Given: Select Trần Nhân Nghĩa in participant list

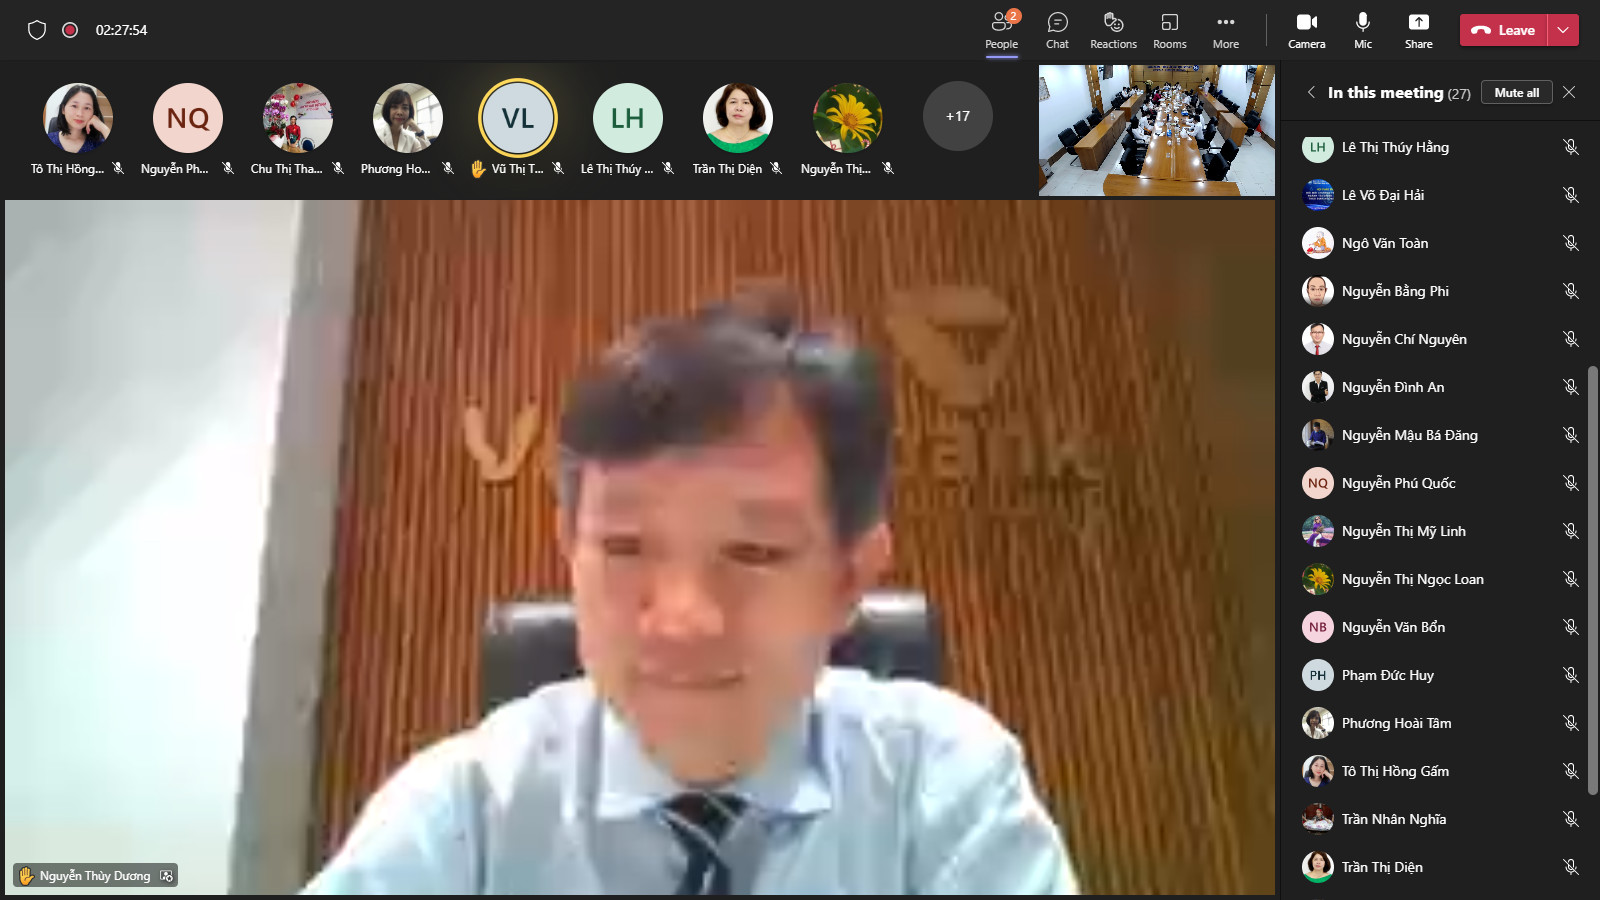Looking at the screenshot, I should [x=1393, y=819].
